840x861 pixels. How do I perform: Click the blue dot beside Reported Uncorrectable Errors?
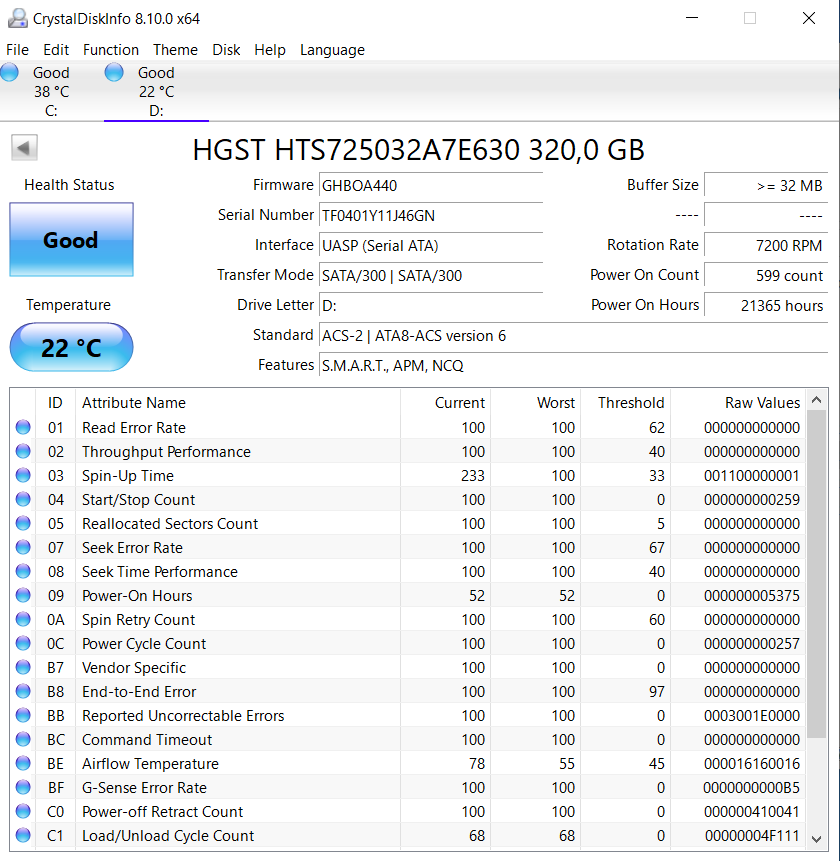(x=23, y=715)
